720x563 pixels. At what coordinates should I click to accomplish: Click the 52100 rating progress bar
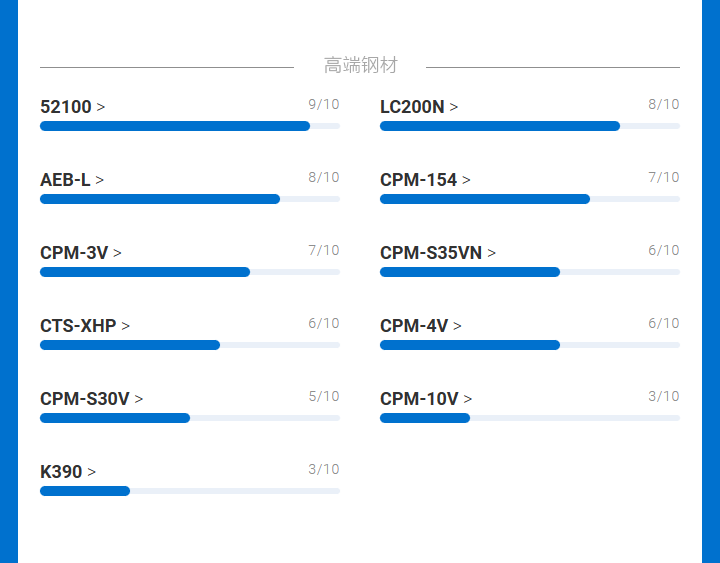(190, 126)
